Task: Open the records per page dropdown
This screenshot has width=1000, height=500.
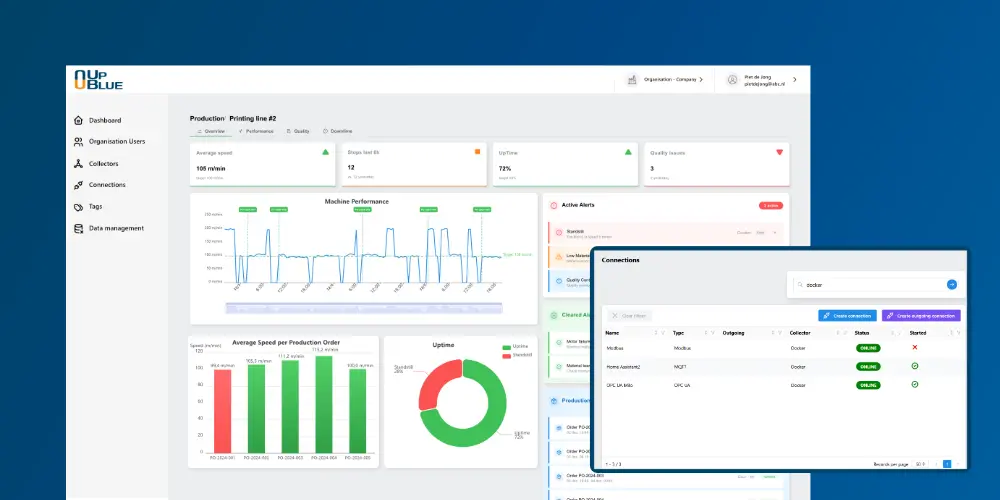Action: tap(921, 464)
